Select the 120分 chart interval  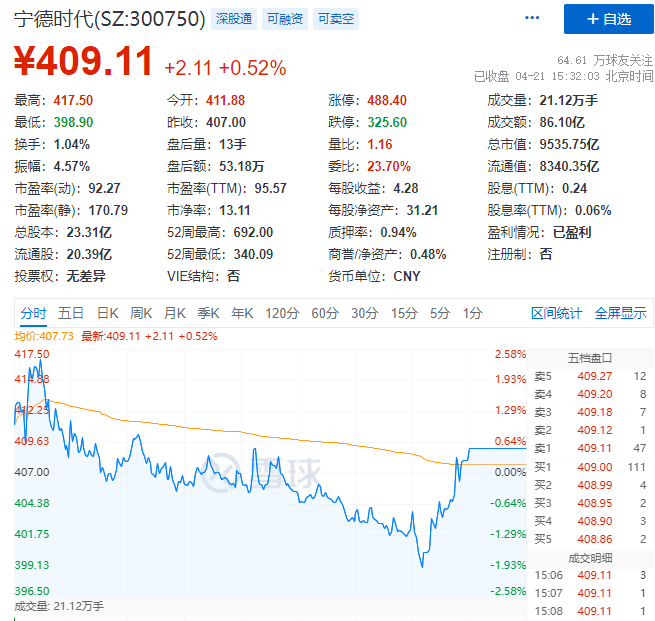[282, 313]
